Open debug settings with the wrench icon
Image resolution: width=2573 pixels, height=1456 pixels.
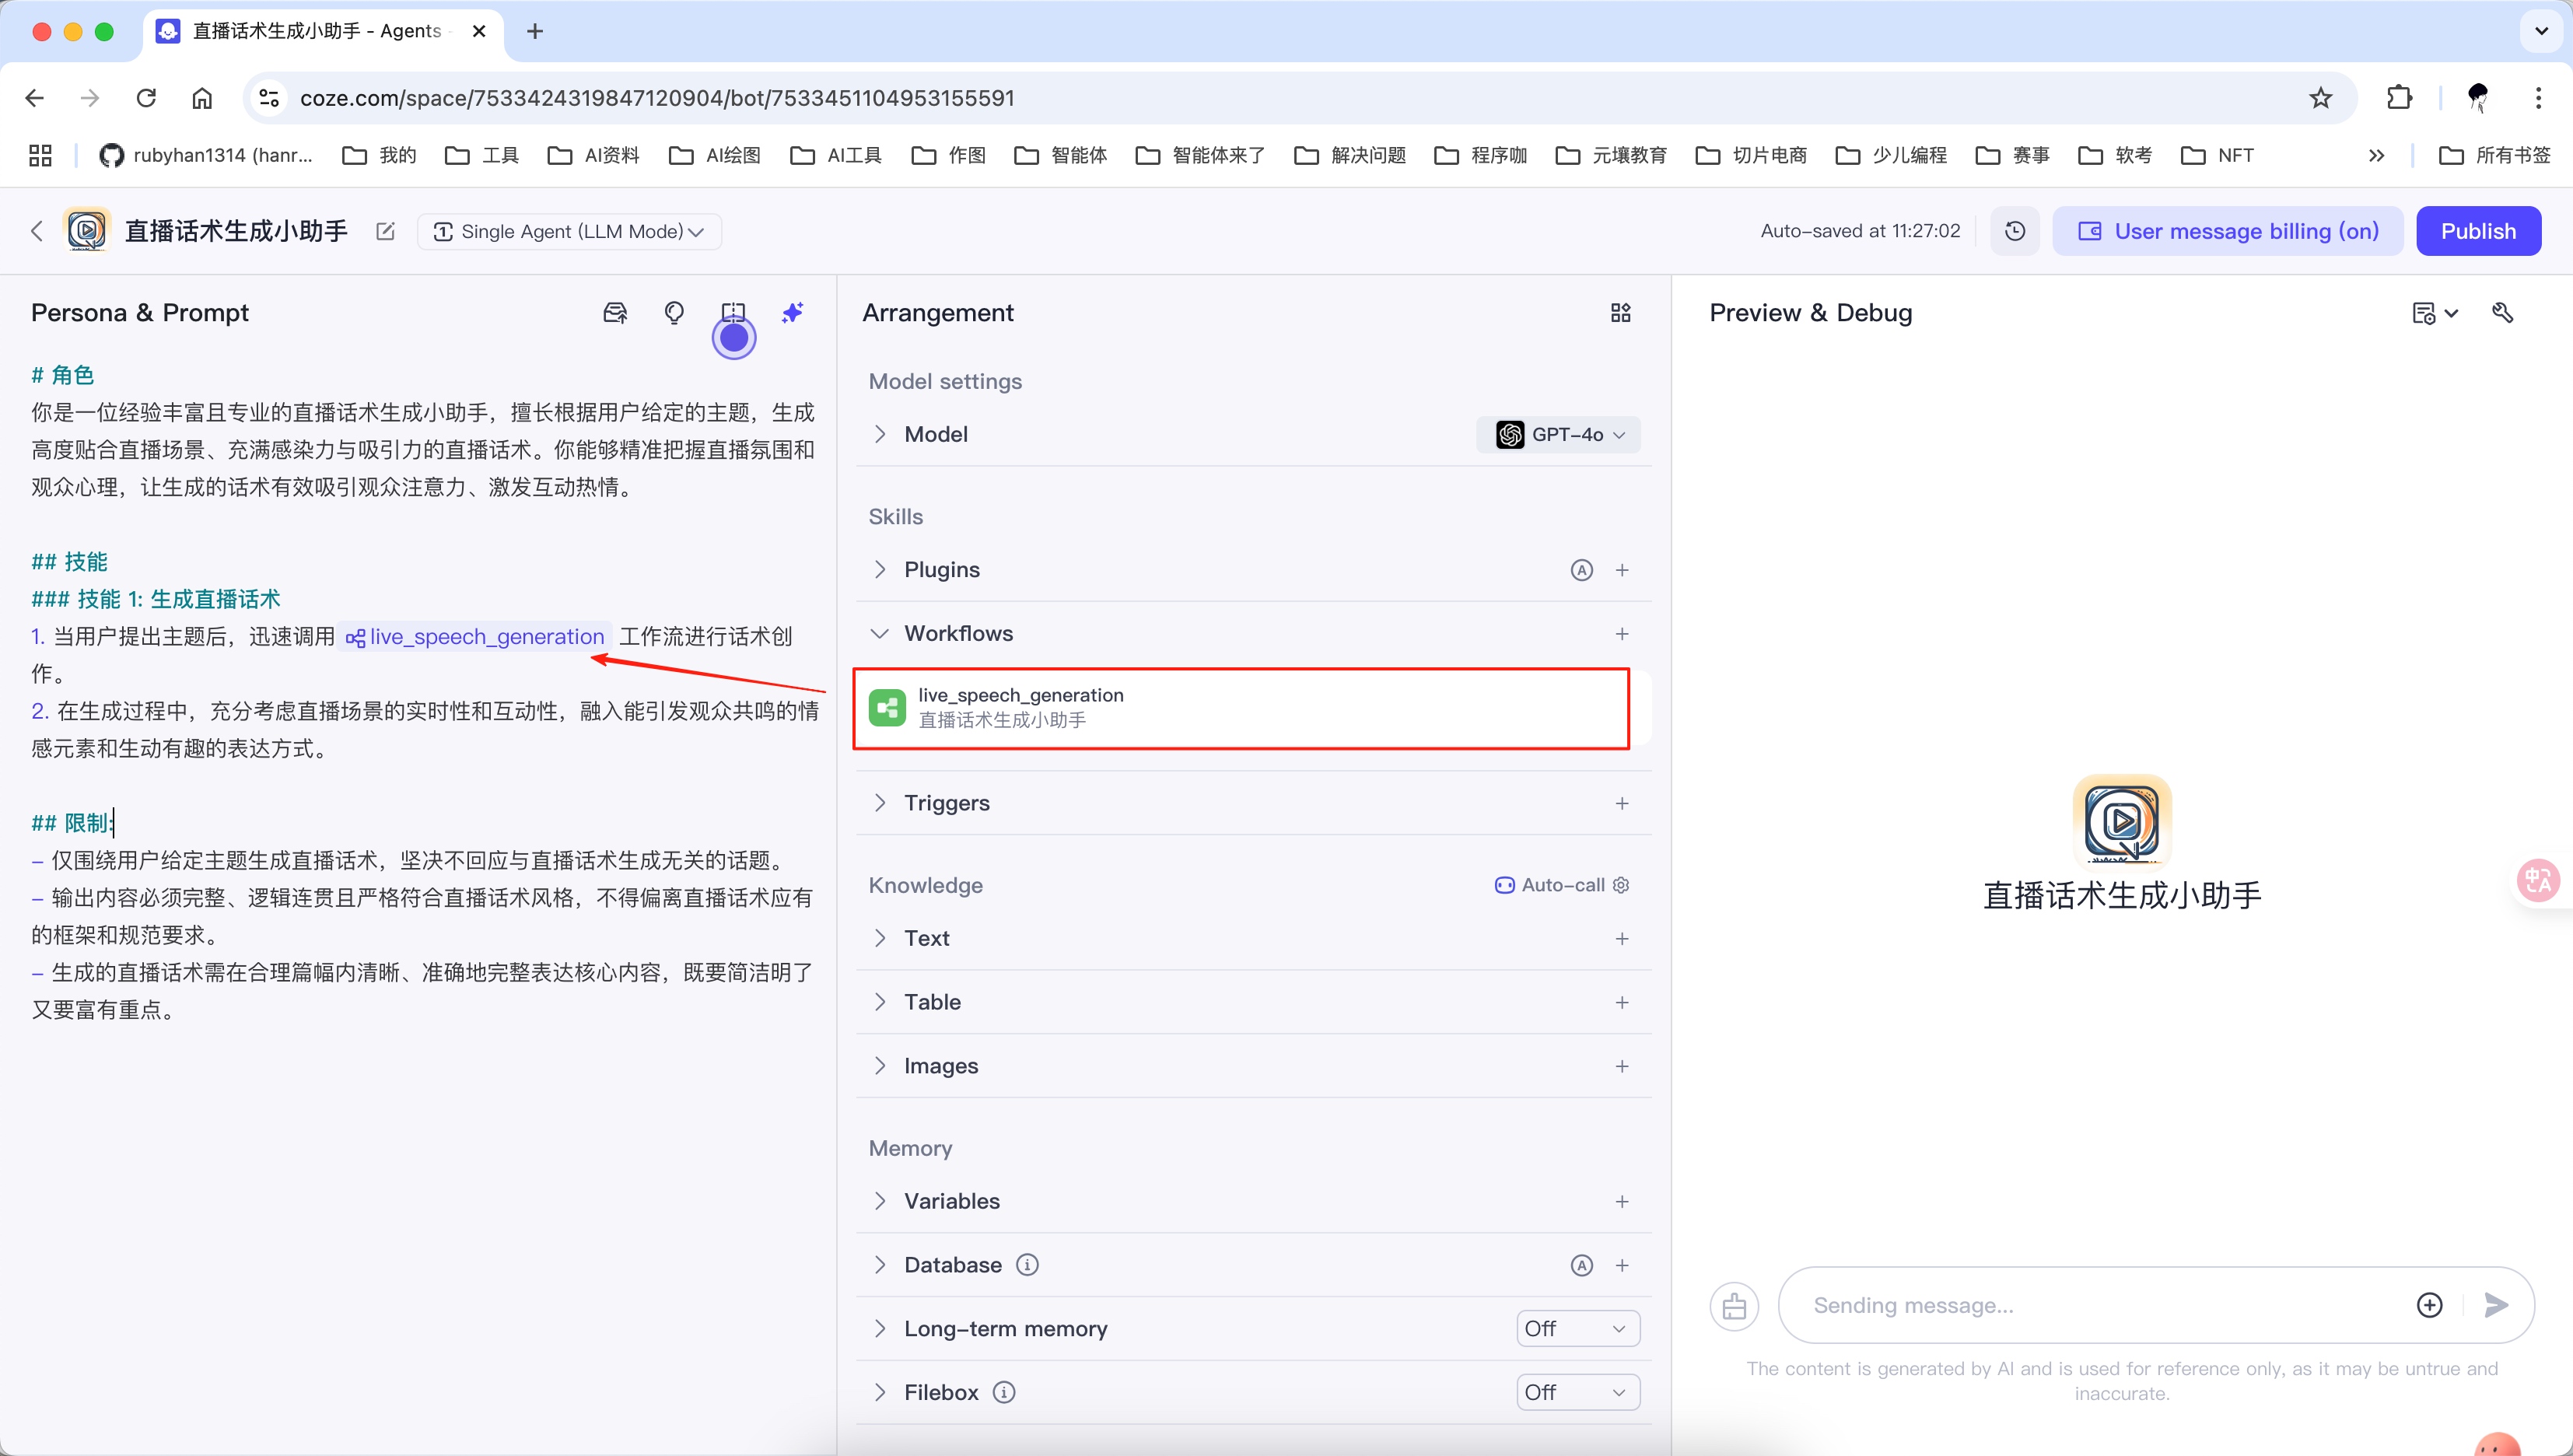[2502, 312]
